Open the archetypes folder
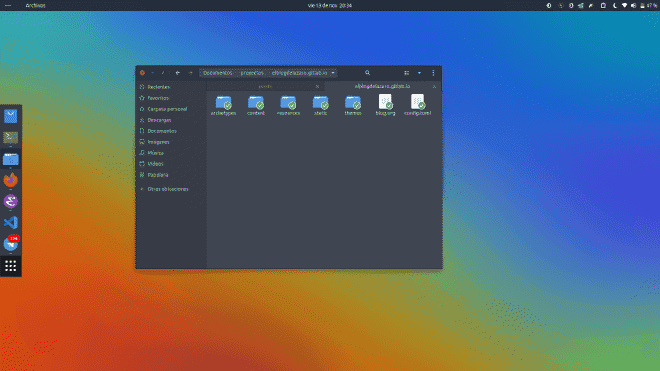 point(224,105)
